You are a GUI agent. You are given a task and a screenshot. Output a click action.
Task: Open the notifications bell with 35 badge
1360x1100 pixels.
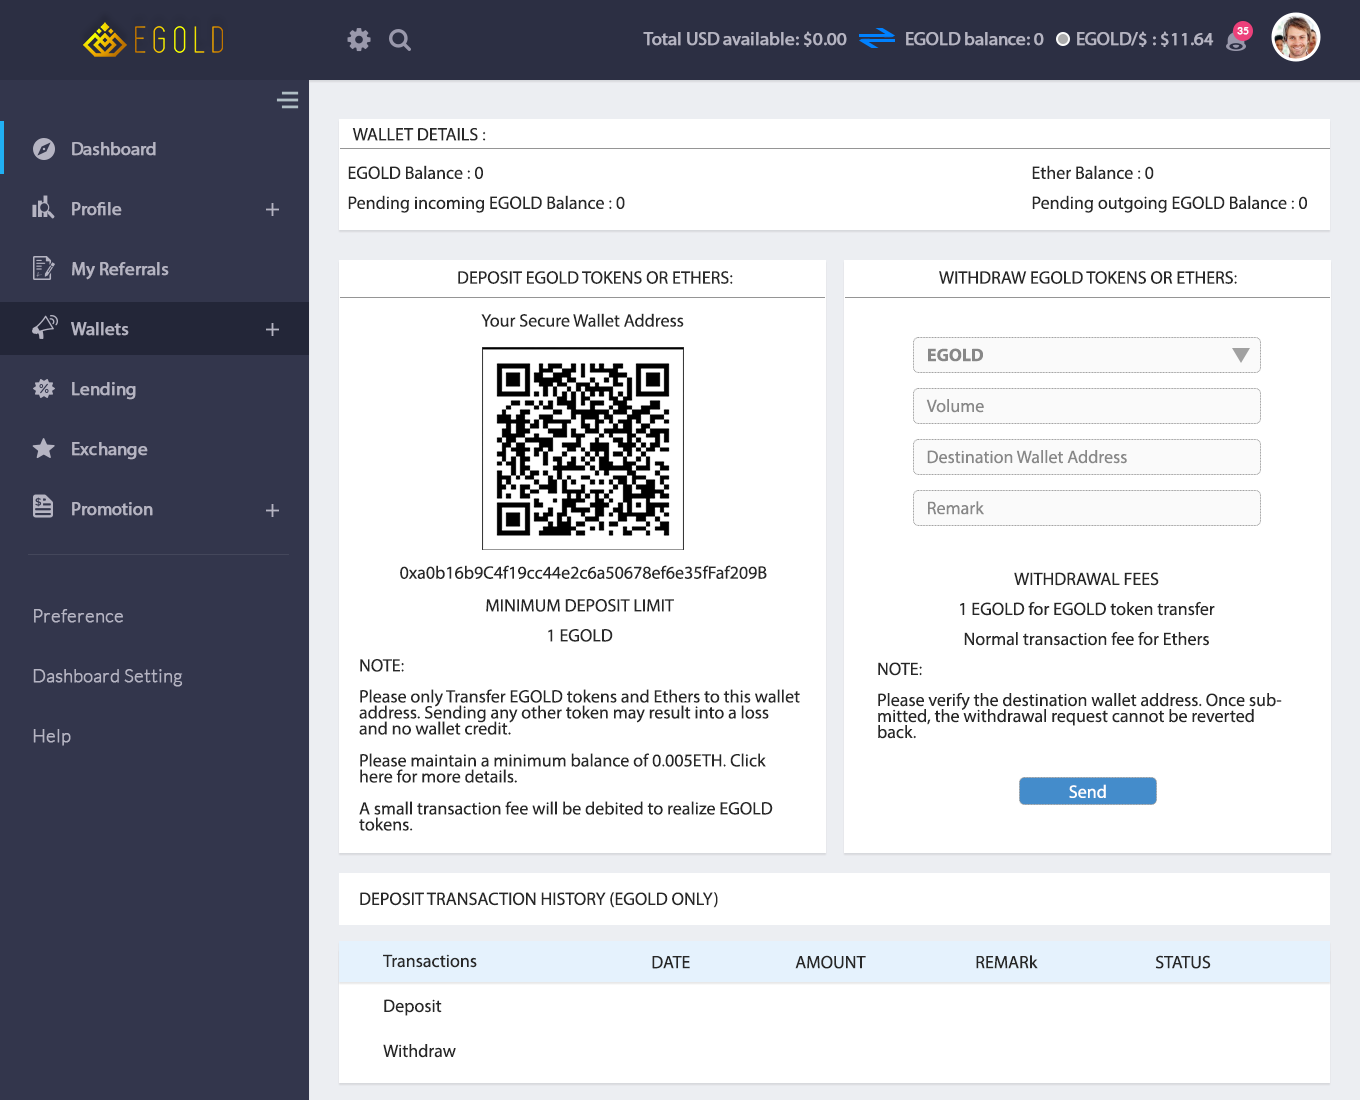coord(1238,38)
